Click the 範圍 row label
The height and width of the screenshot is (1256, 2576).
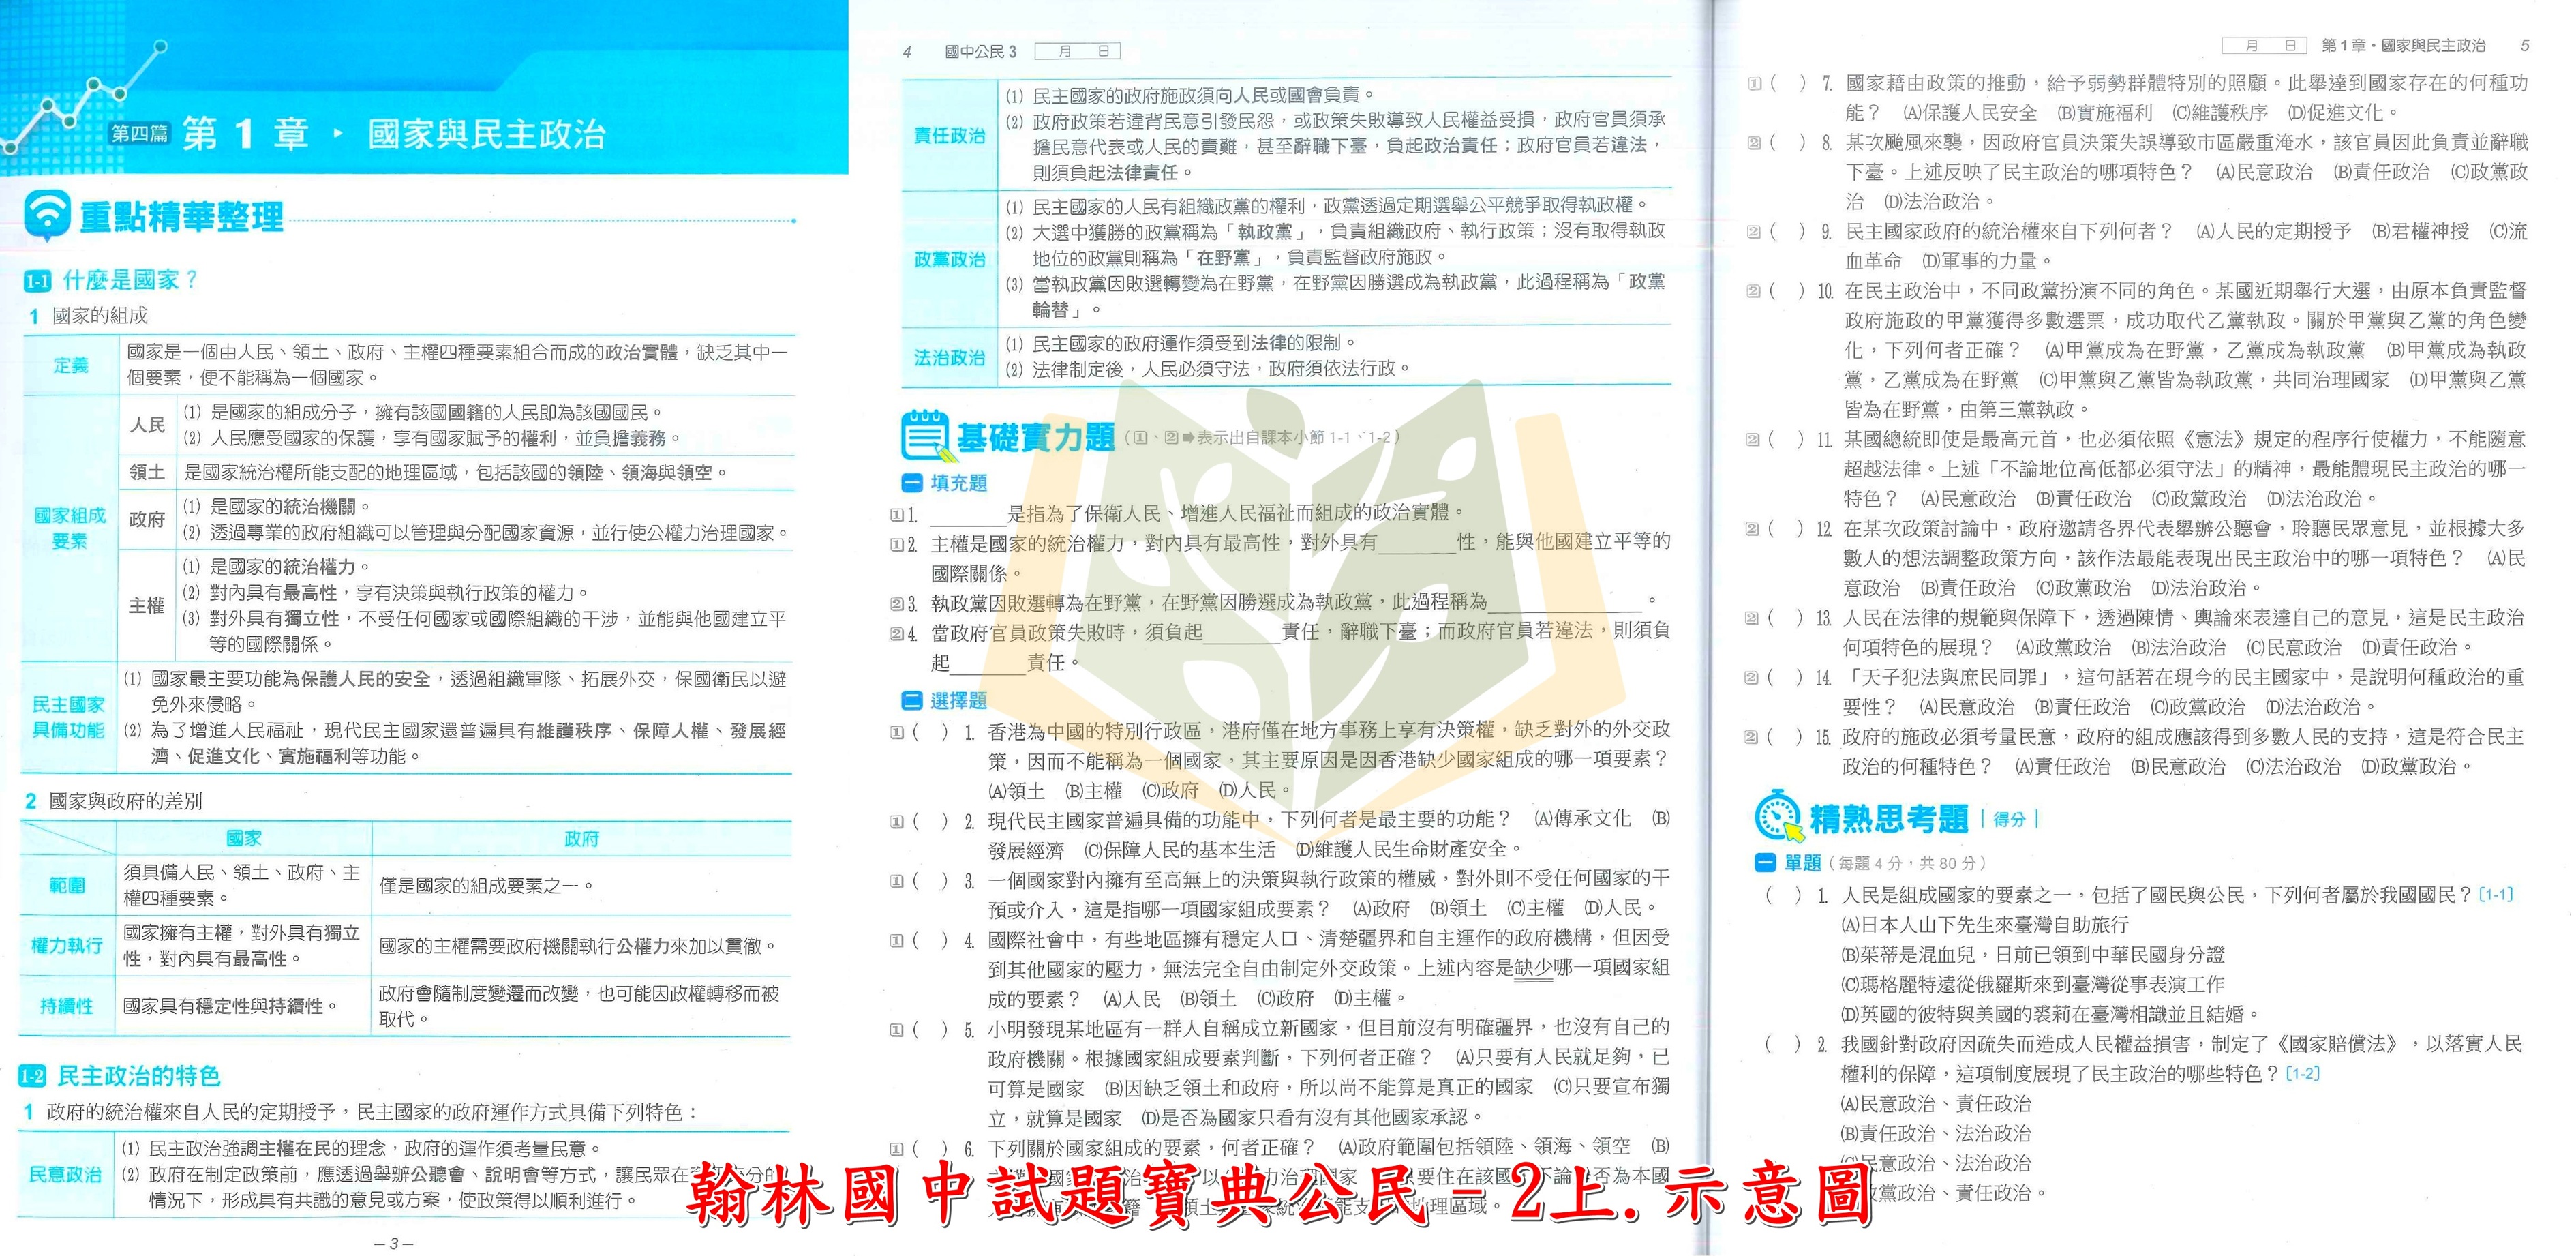point(67,886)
